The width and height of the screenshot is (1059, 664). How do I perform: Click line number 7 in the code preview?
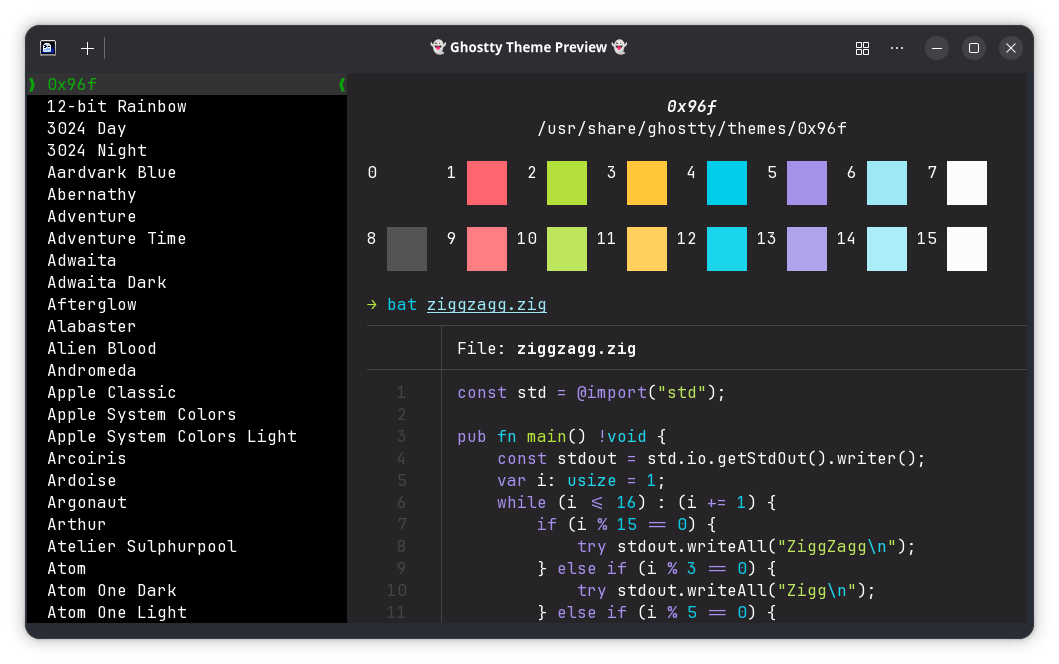pyautogui.click(x=401, y=524)
